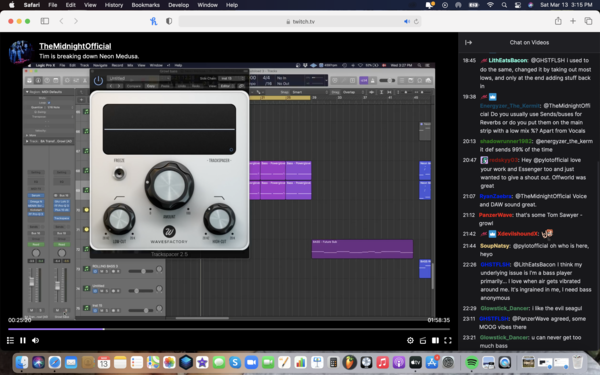Enter fullscreen video mode icon
Screen dimensions: 600x375
coord(448,340)
